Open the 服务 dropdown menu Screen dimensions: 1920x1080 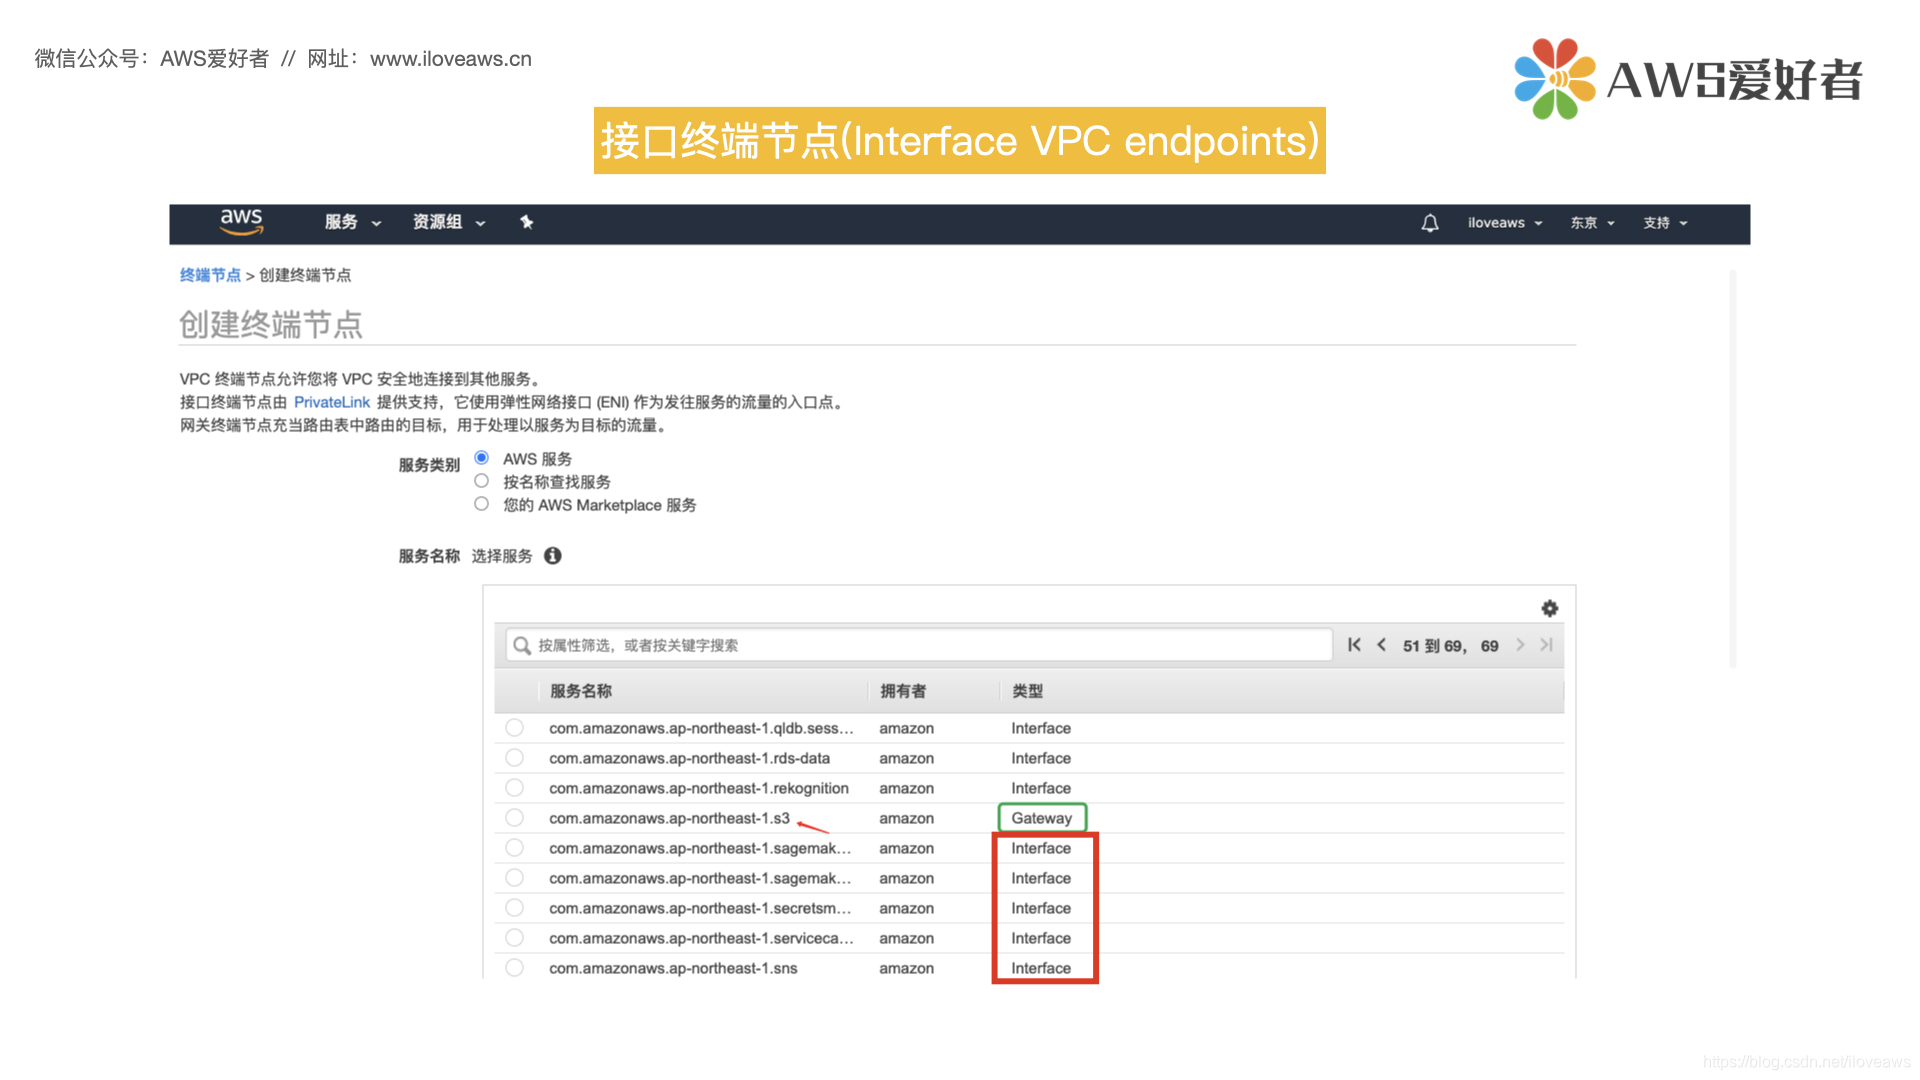[x=353, y=222]
